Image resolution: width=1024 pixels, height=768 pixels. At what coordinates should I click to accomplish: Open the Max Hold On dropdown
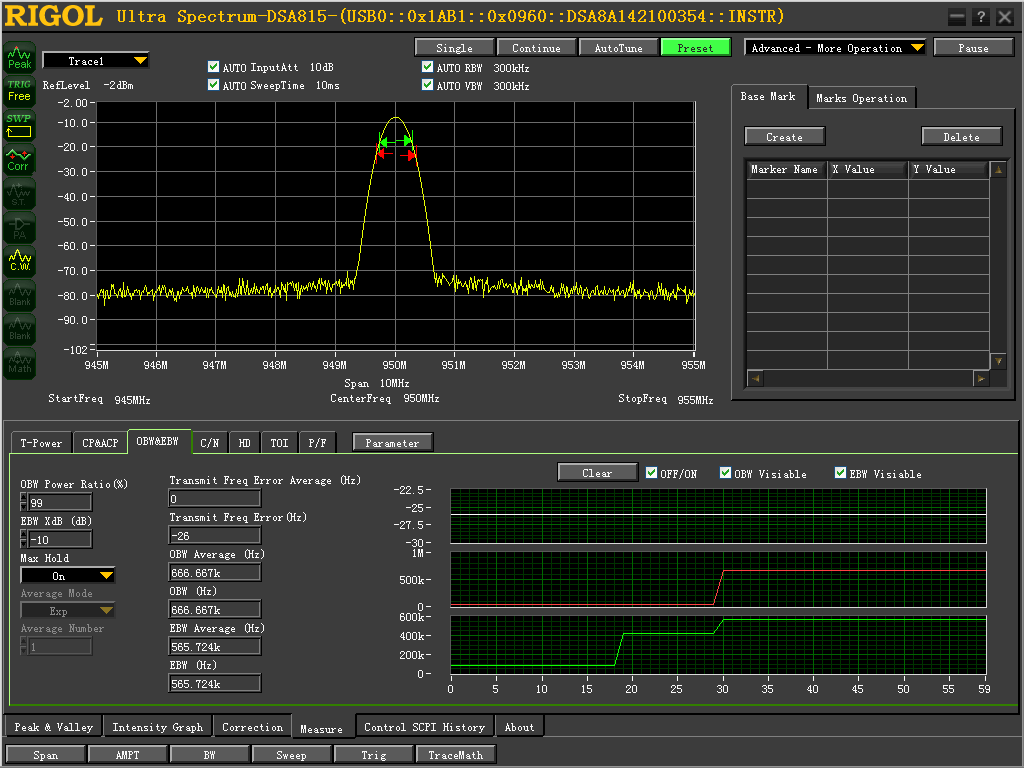68,575
